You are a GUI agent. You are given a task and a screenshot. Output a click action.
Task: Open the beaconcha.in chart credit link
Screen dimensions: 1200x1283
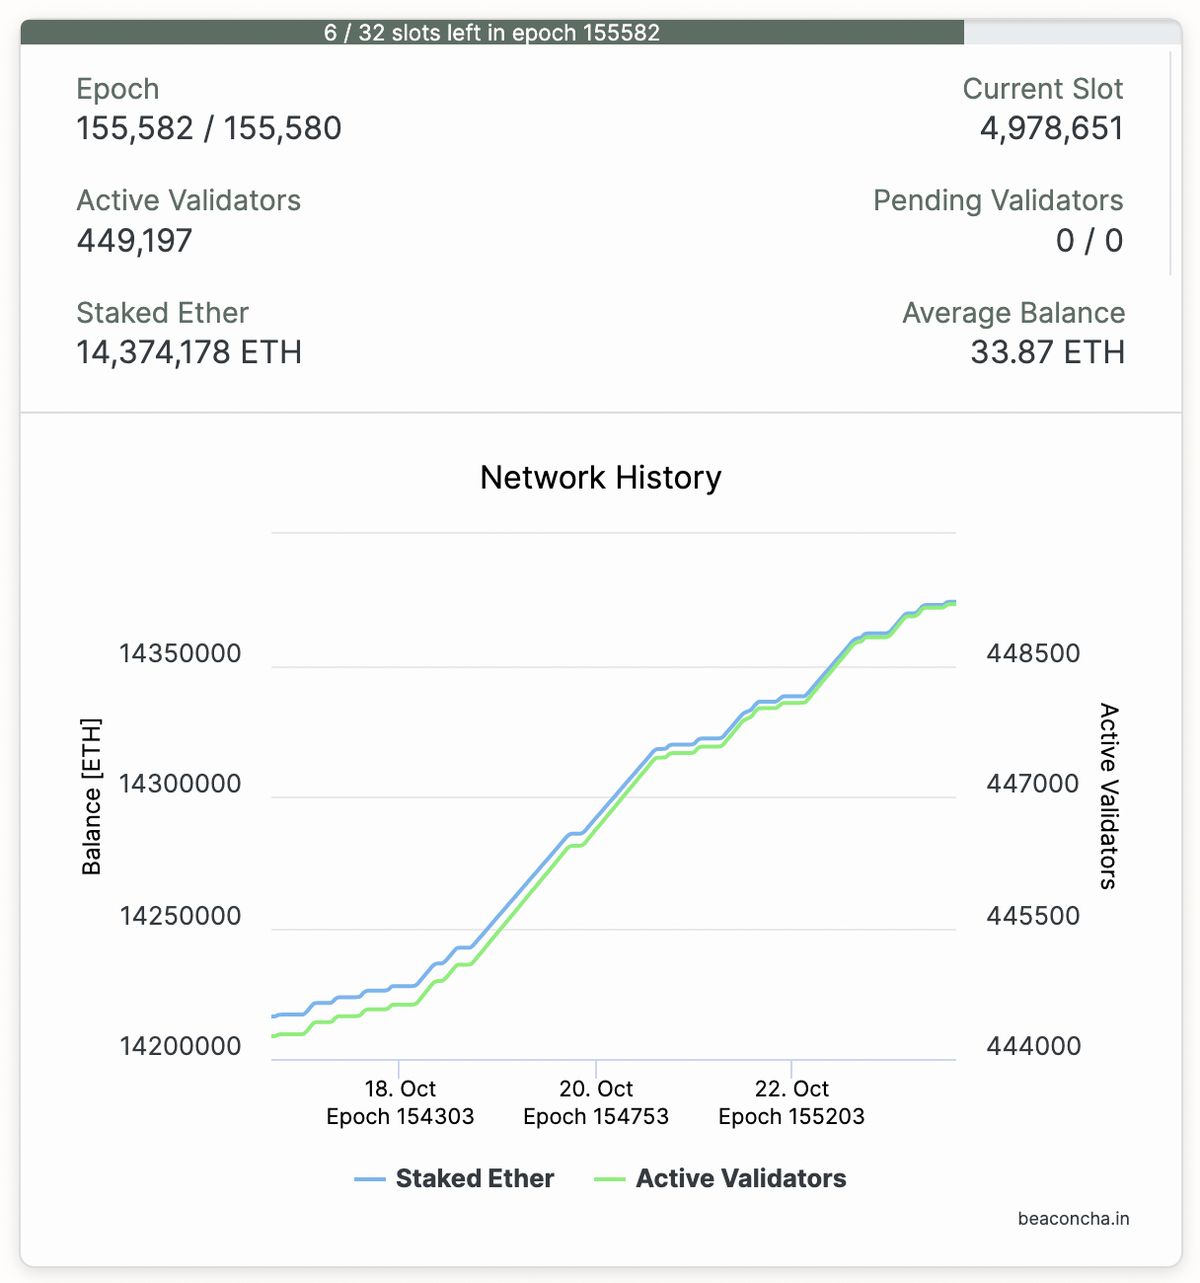click(1073, 1219)
